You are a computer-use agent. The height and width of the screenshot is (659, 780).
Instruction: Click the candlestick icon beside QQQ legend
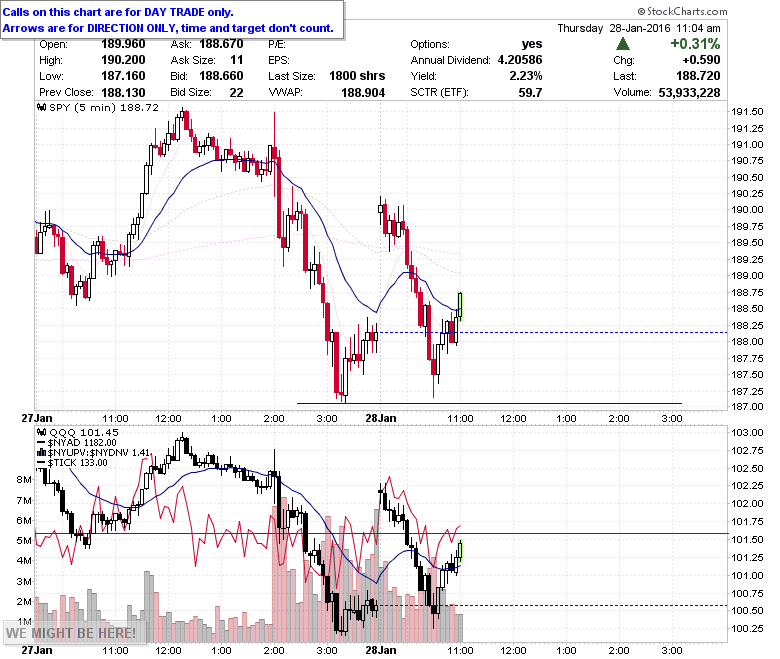click(x=42, y=432)
